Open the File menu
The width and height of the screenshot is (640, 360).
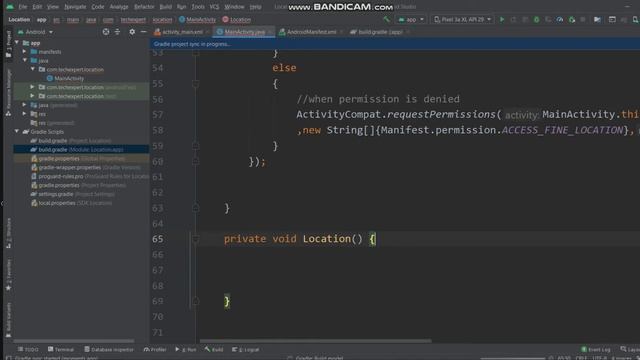point(23,7)
